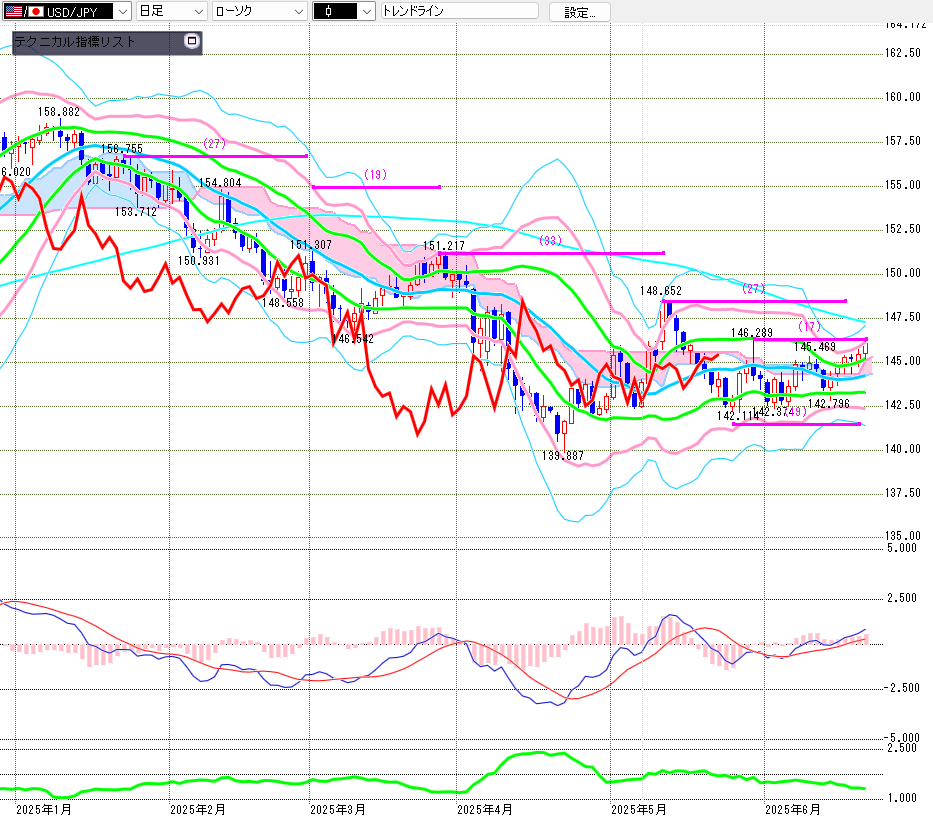Select the (17) trendline label
This screenshot has width=933, height=820.
809,326
